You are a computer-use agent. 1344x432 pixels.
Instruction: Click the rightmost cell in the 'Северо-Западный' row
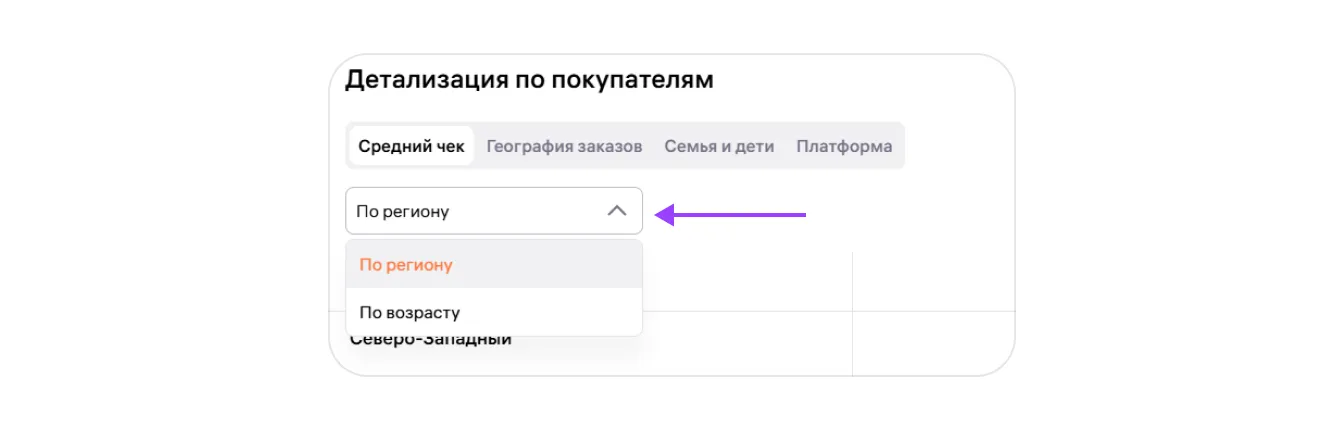click(932, 343)
